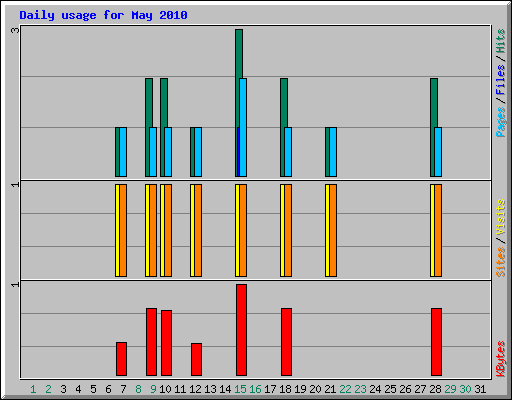Click the 'Visits' legend label
The image size is (512, 400).
pyautogui.click(x=500, y=217)
